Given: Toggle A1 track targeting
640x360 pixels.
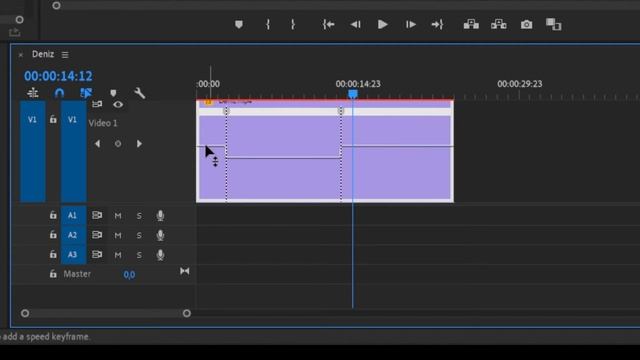Looking at the screenshot, I should 73,215.
